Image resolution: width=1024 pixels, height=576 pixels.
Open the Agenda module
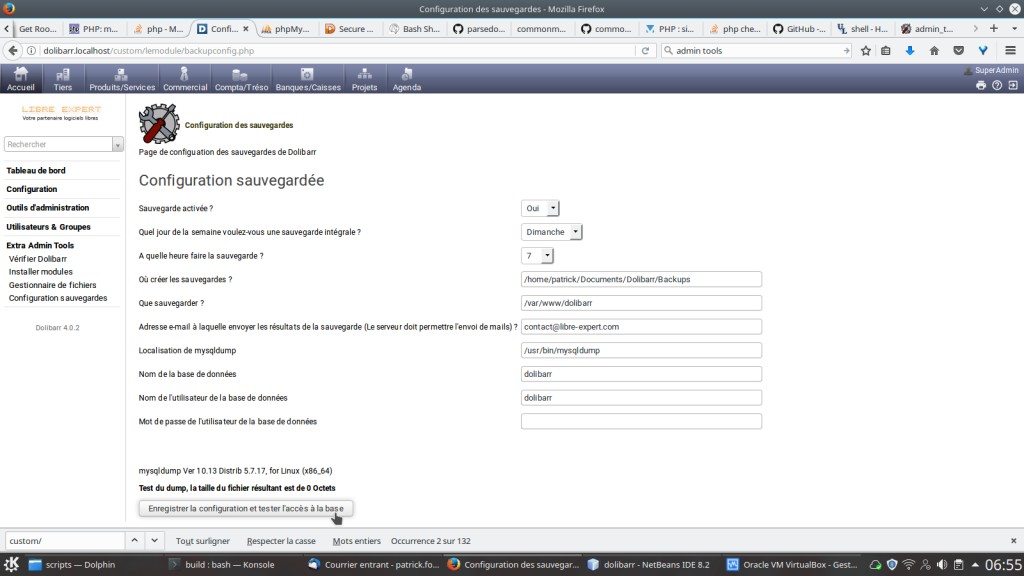(407, 79)
